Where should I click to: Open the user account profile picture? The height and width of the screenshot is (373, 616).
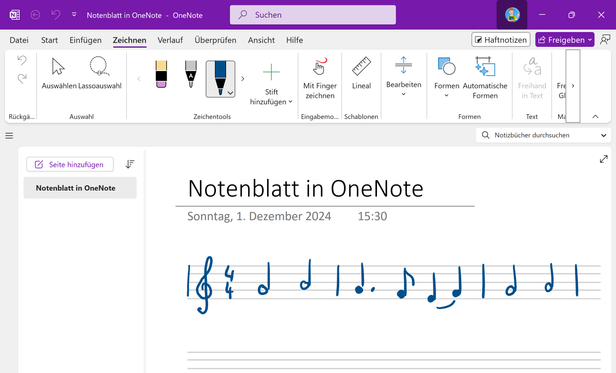coord(512,15)
